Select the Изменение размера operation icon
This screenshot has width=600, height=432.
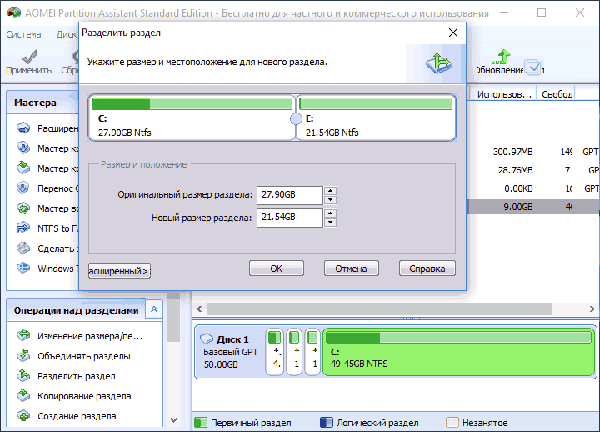[x=23, y=336]
